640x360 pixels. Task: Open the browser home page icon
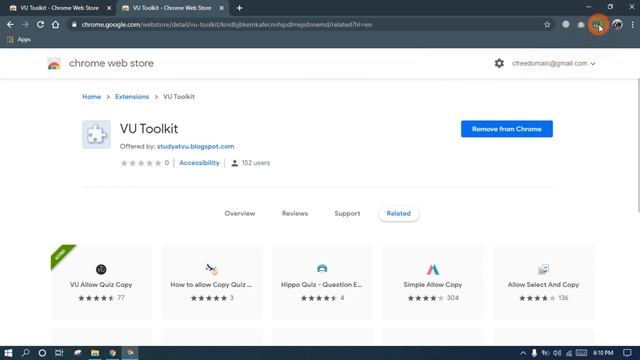(55, 24)
